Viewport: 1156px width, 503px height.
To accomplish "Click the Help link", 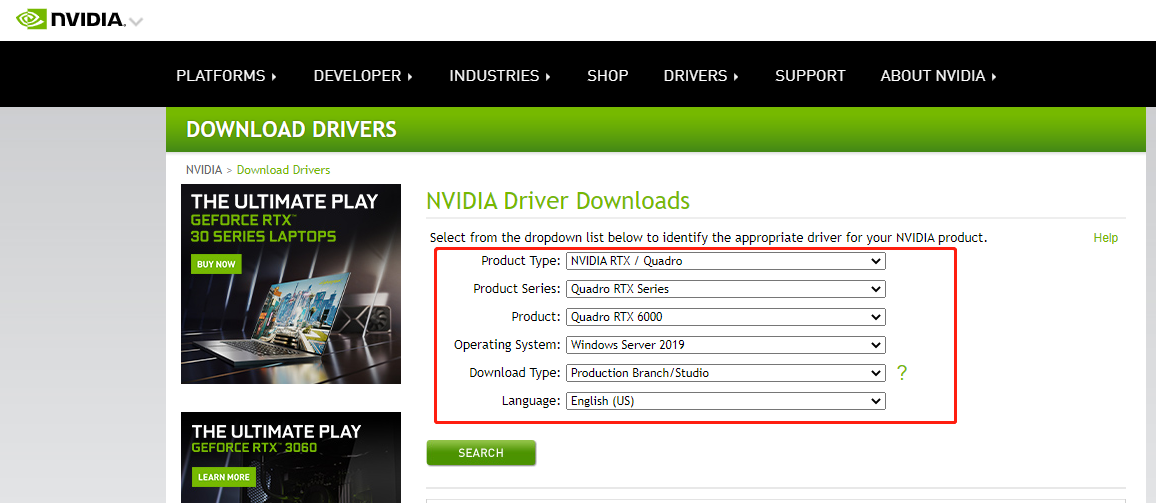I will pos(1105,238).
